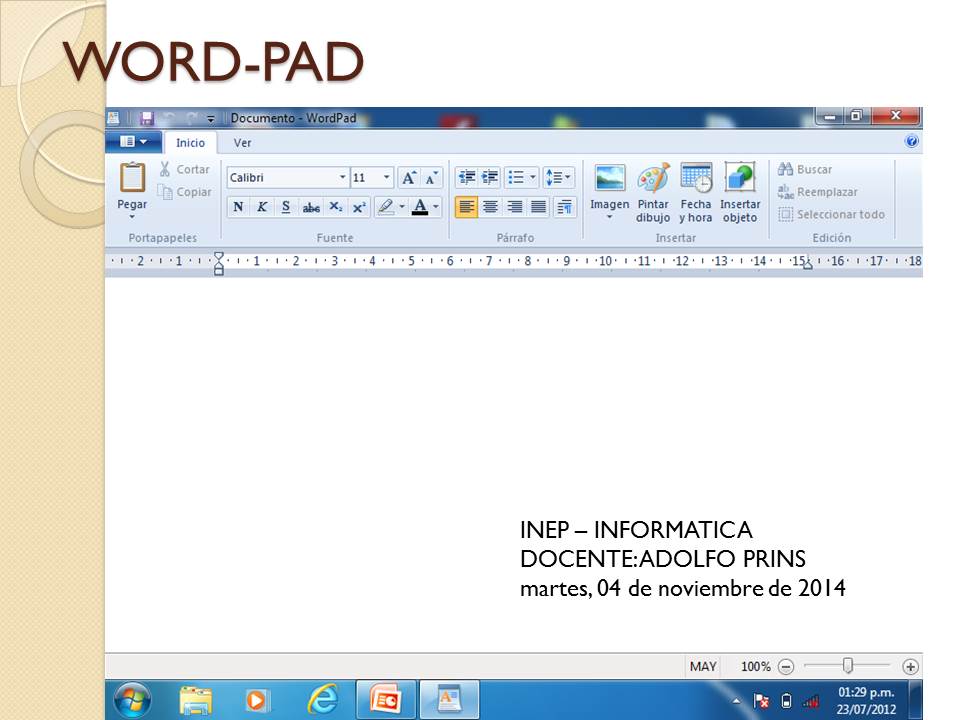Open the WordPad application menu button
Image resolution: width=960 pixels, height=720 pixels.
pyautogui.click(x=133, y=142)
